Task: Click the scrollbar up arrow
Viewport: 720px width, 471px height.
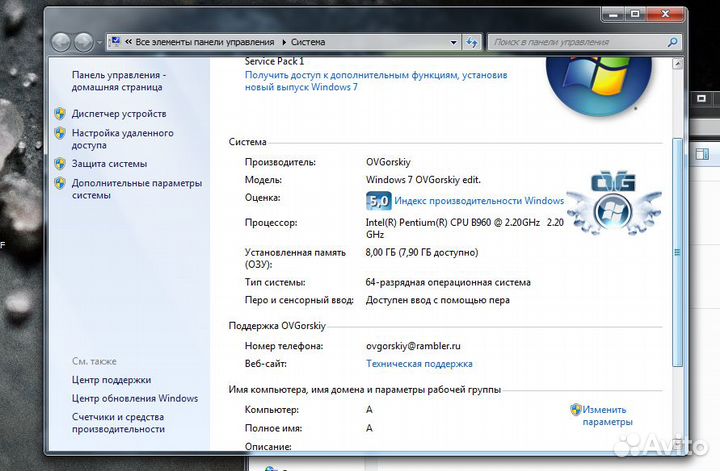Action: (x=677, y=64)
